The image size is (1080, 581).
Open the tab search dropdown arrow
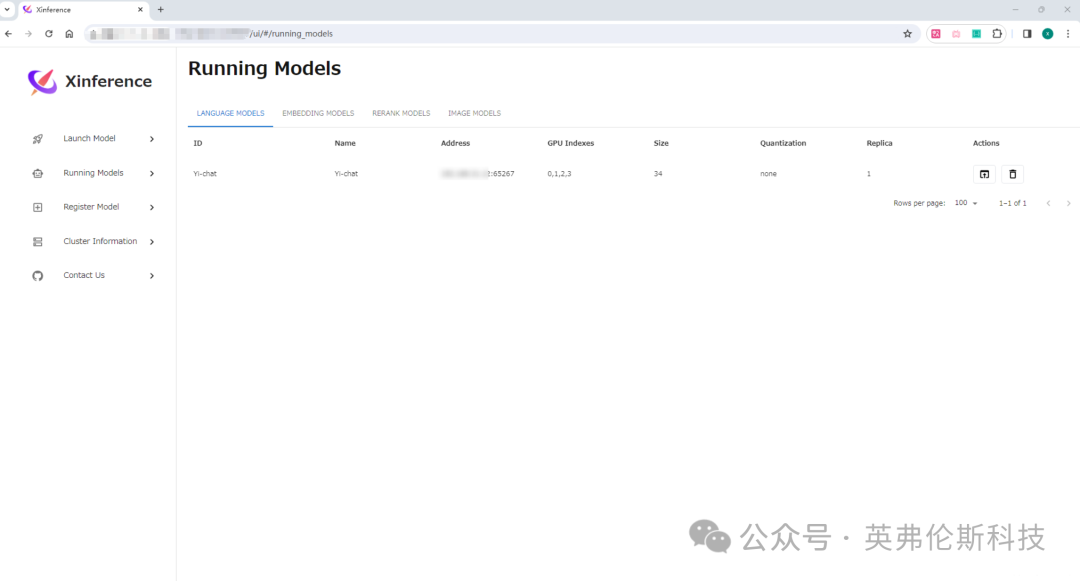[x=7, y=10]
